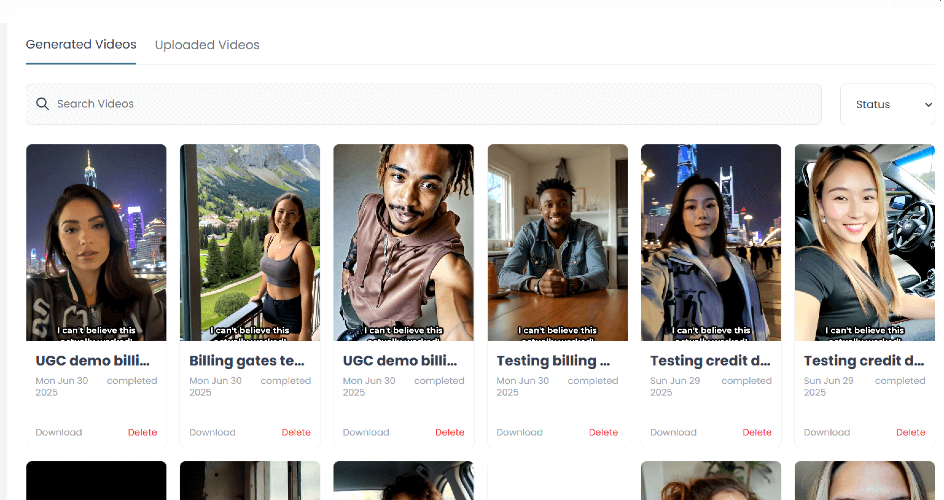This screenshot has height=500, width=944.
Task: Open the thumbnail of woman on mountain balcony
Action: [250, 242]
